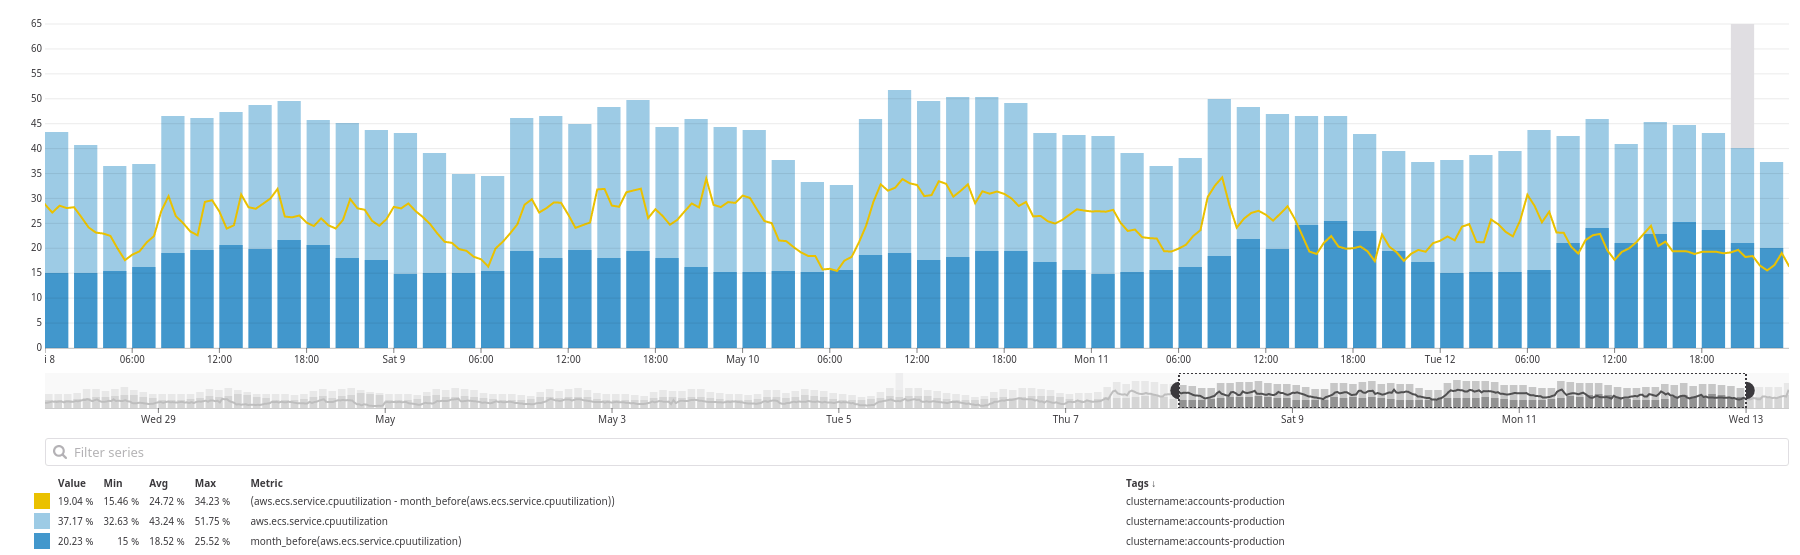Sort the legend by the Avg column
The height and width of the screenshot is (555, 1800).
point(158,484)
